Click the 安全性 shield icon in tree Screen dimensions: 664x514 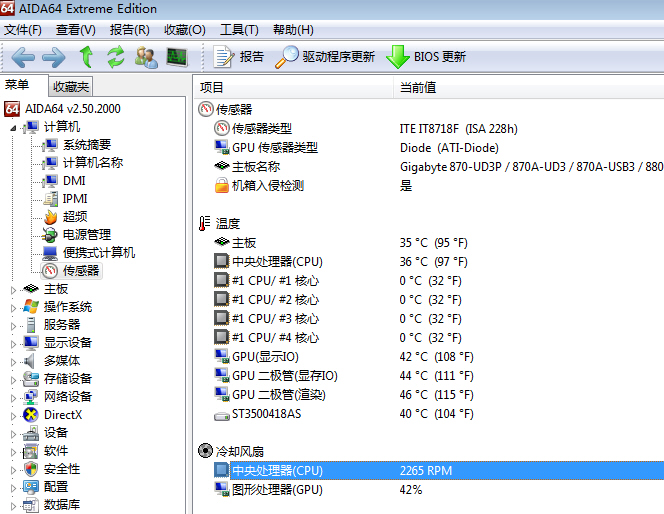click(30, 469)
